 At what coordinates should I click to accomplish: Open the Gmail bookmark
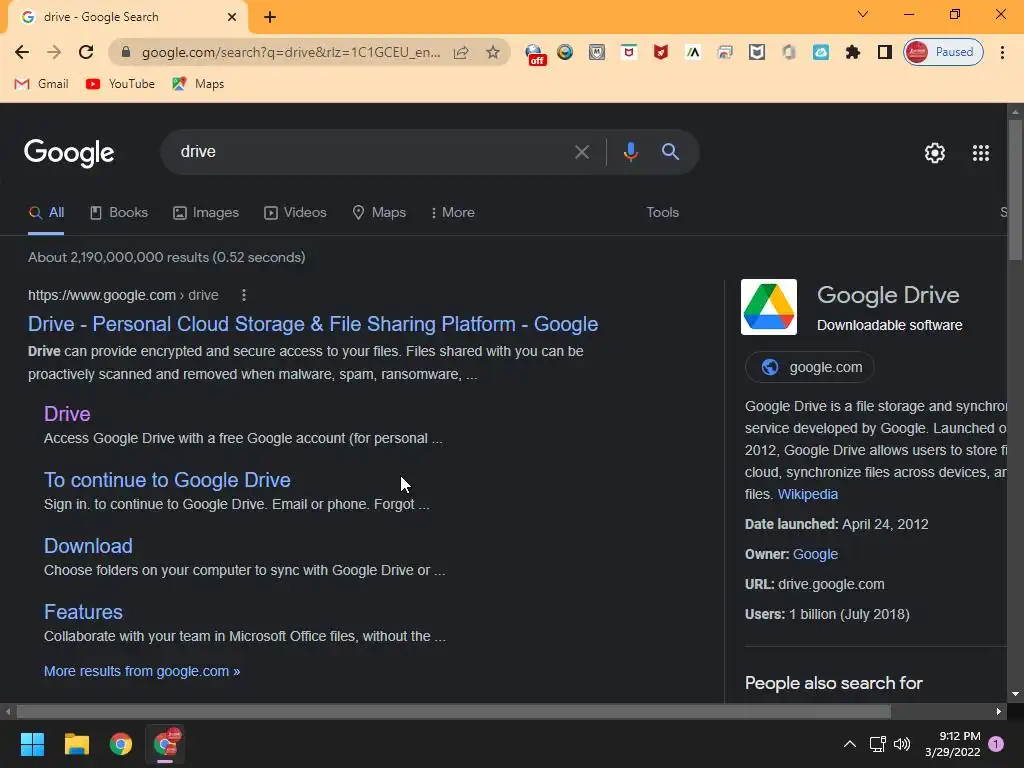(41, 84)
